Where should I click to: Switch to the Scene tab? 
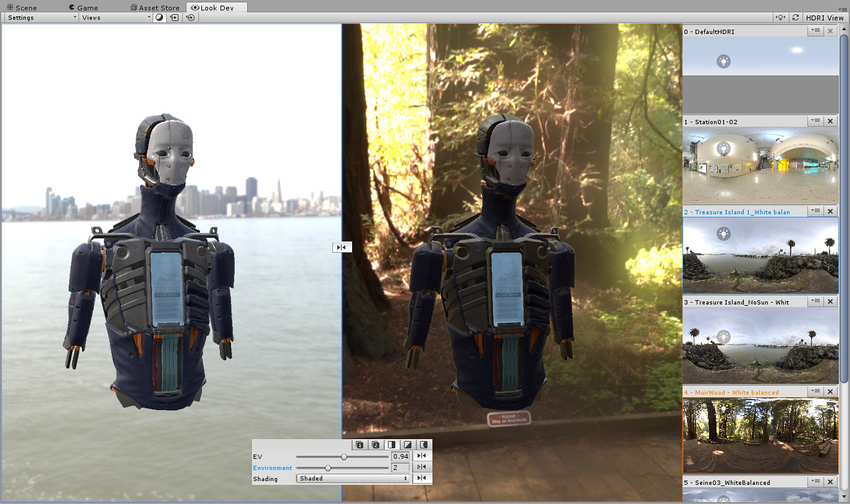click(x=21, y=7)
